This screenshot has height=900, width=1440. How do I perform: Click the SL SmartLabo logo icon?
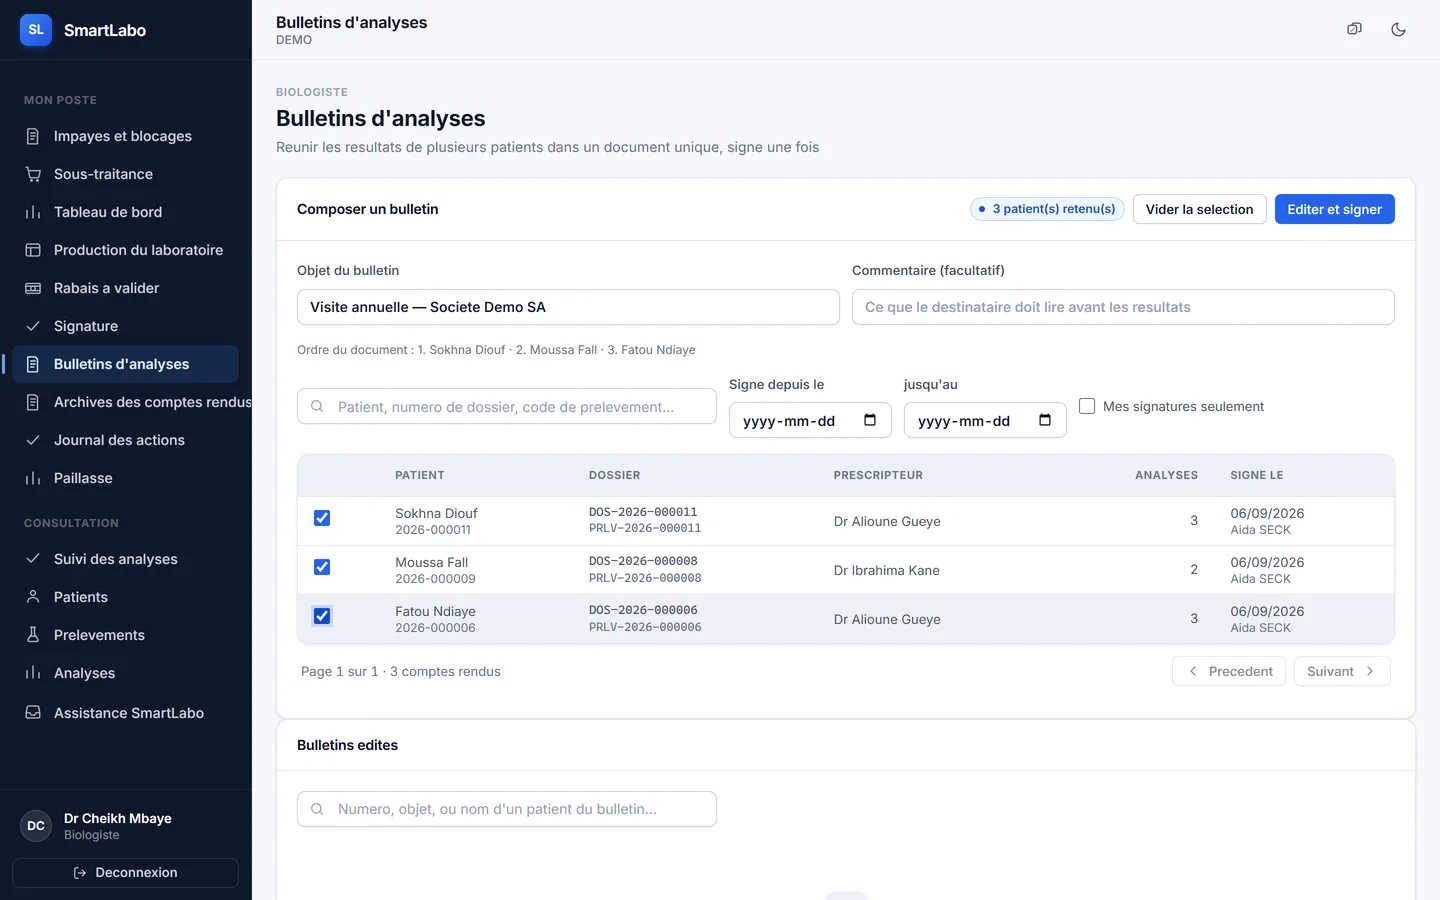coord(36,30)
